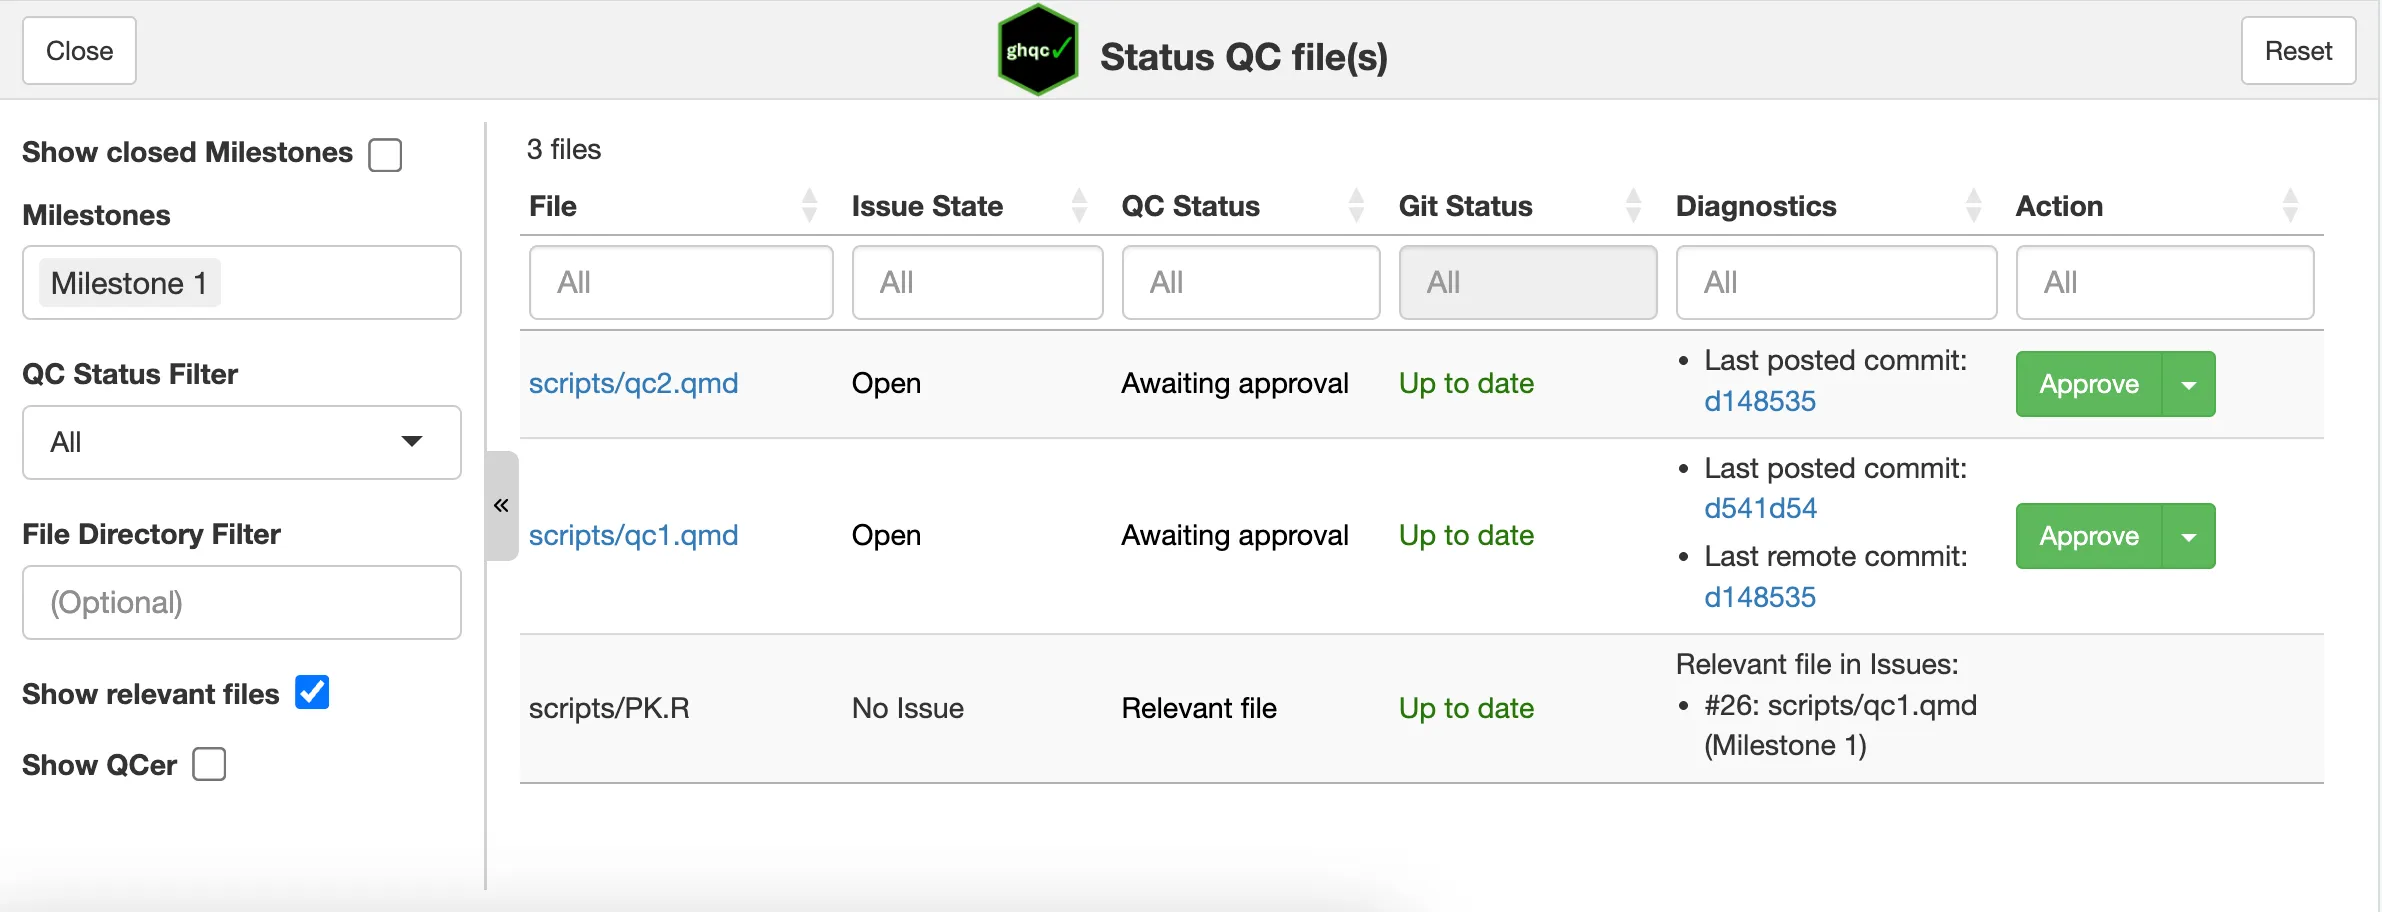
Task: Sort table by Action column
Action: click(2290, 206)
